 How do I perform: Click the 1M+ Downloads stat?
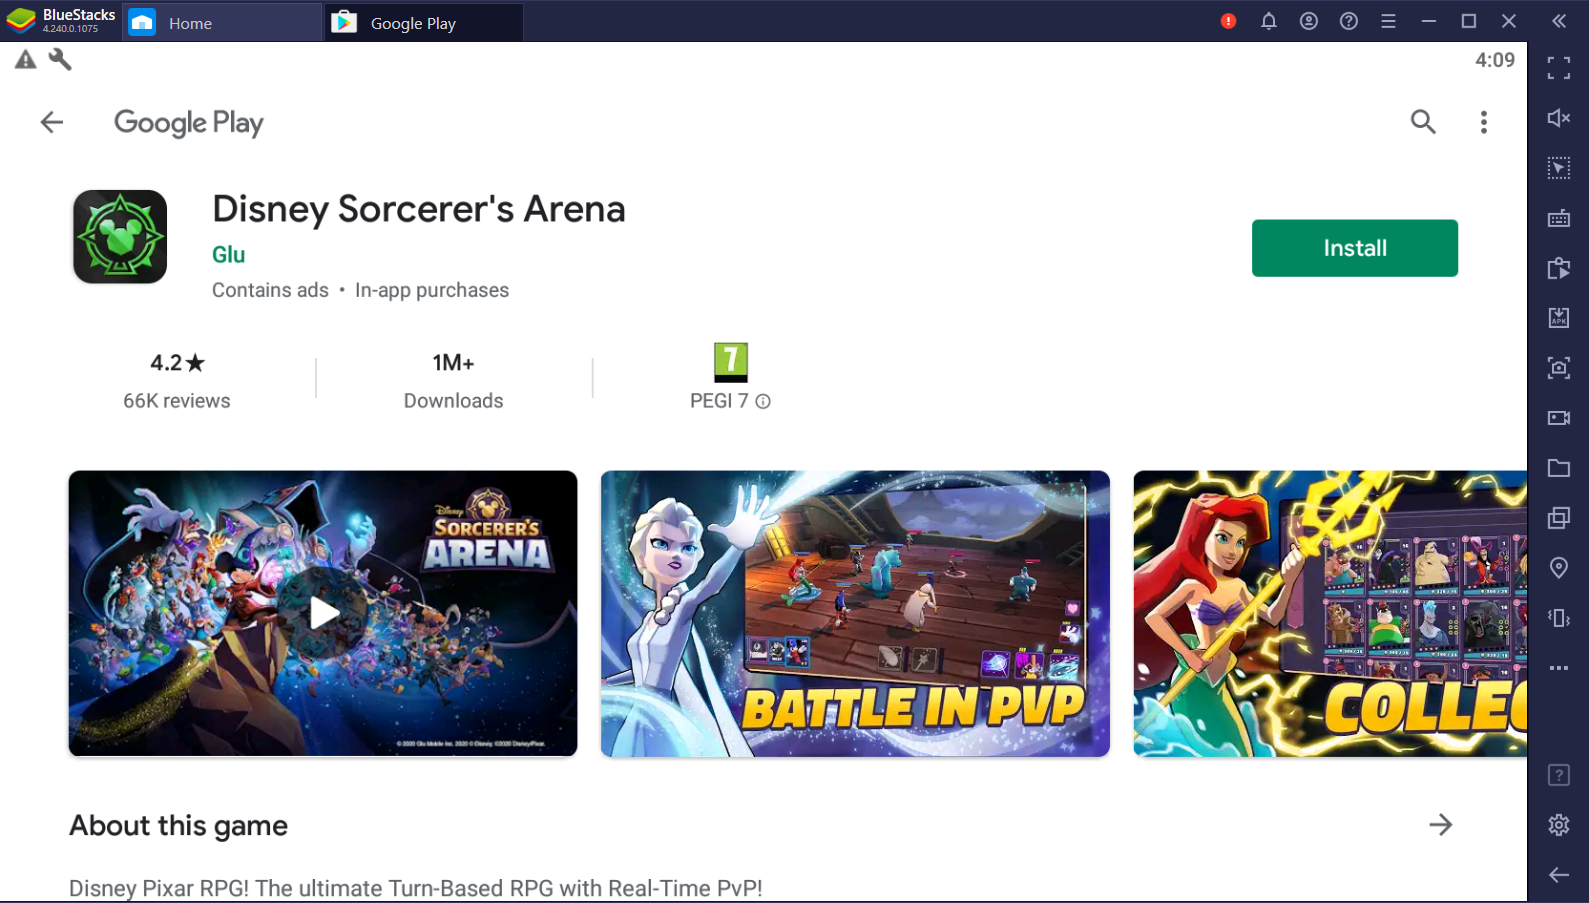point(454,381)
